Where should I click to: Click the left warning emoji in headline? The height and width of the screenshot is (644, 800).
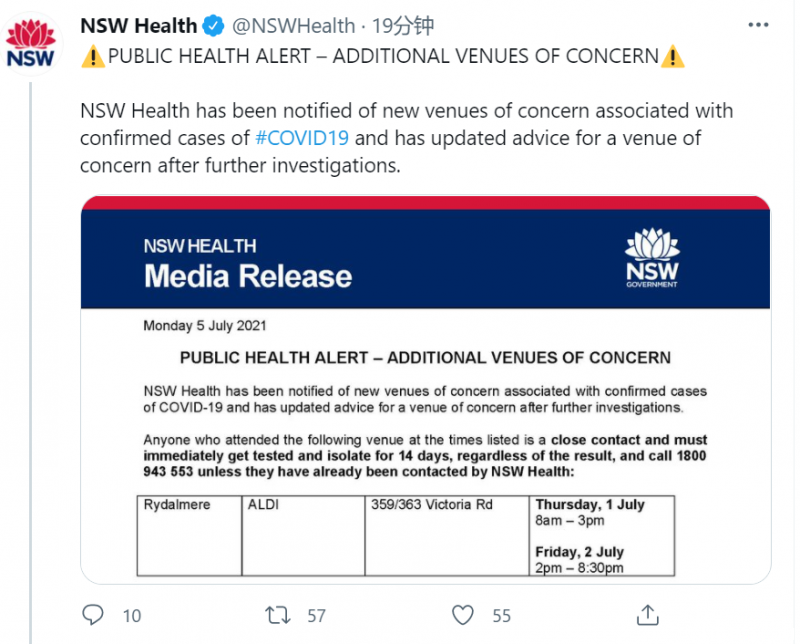pos(93,56)
